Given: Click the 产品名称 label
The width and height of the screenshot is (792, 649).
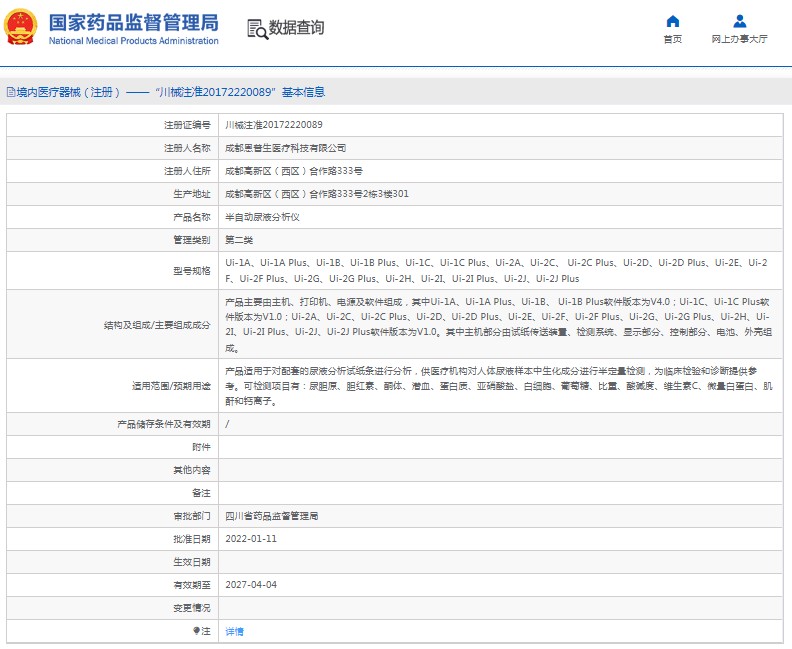Looking at the screenshot, I should (192, 217).
